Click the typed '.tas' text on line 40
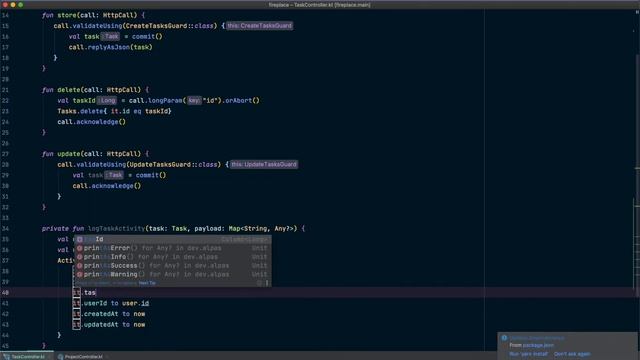The height and width of the screenshot is (360, 640). click(89, 293)
